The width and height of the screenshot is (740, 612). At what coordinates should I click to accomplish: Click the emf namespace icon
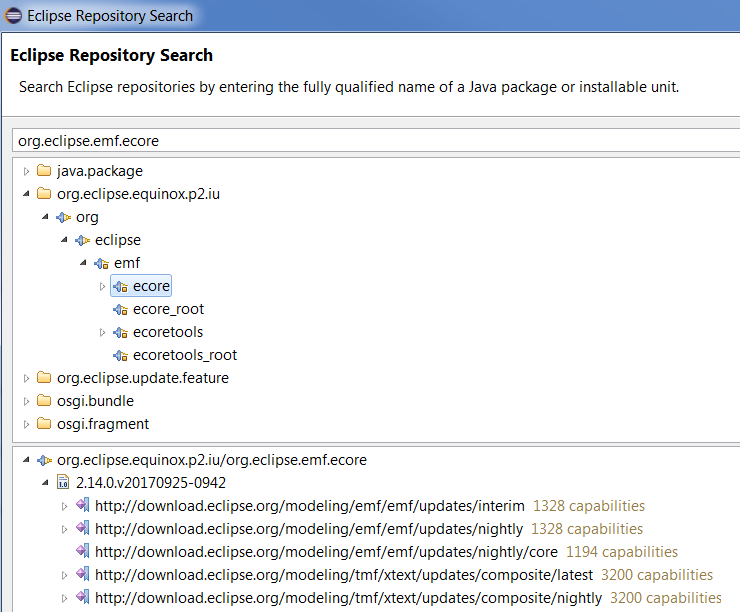click(x=101, y=263)
